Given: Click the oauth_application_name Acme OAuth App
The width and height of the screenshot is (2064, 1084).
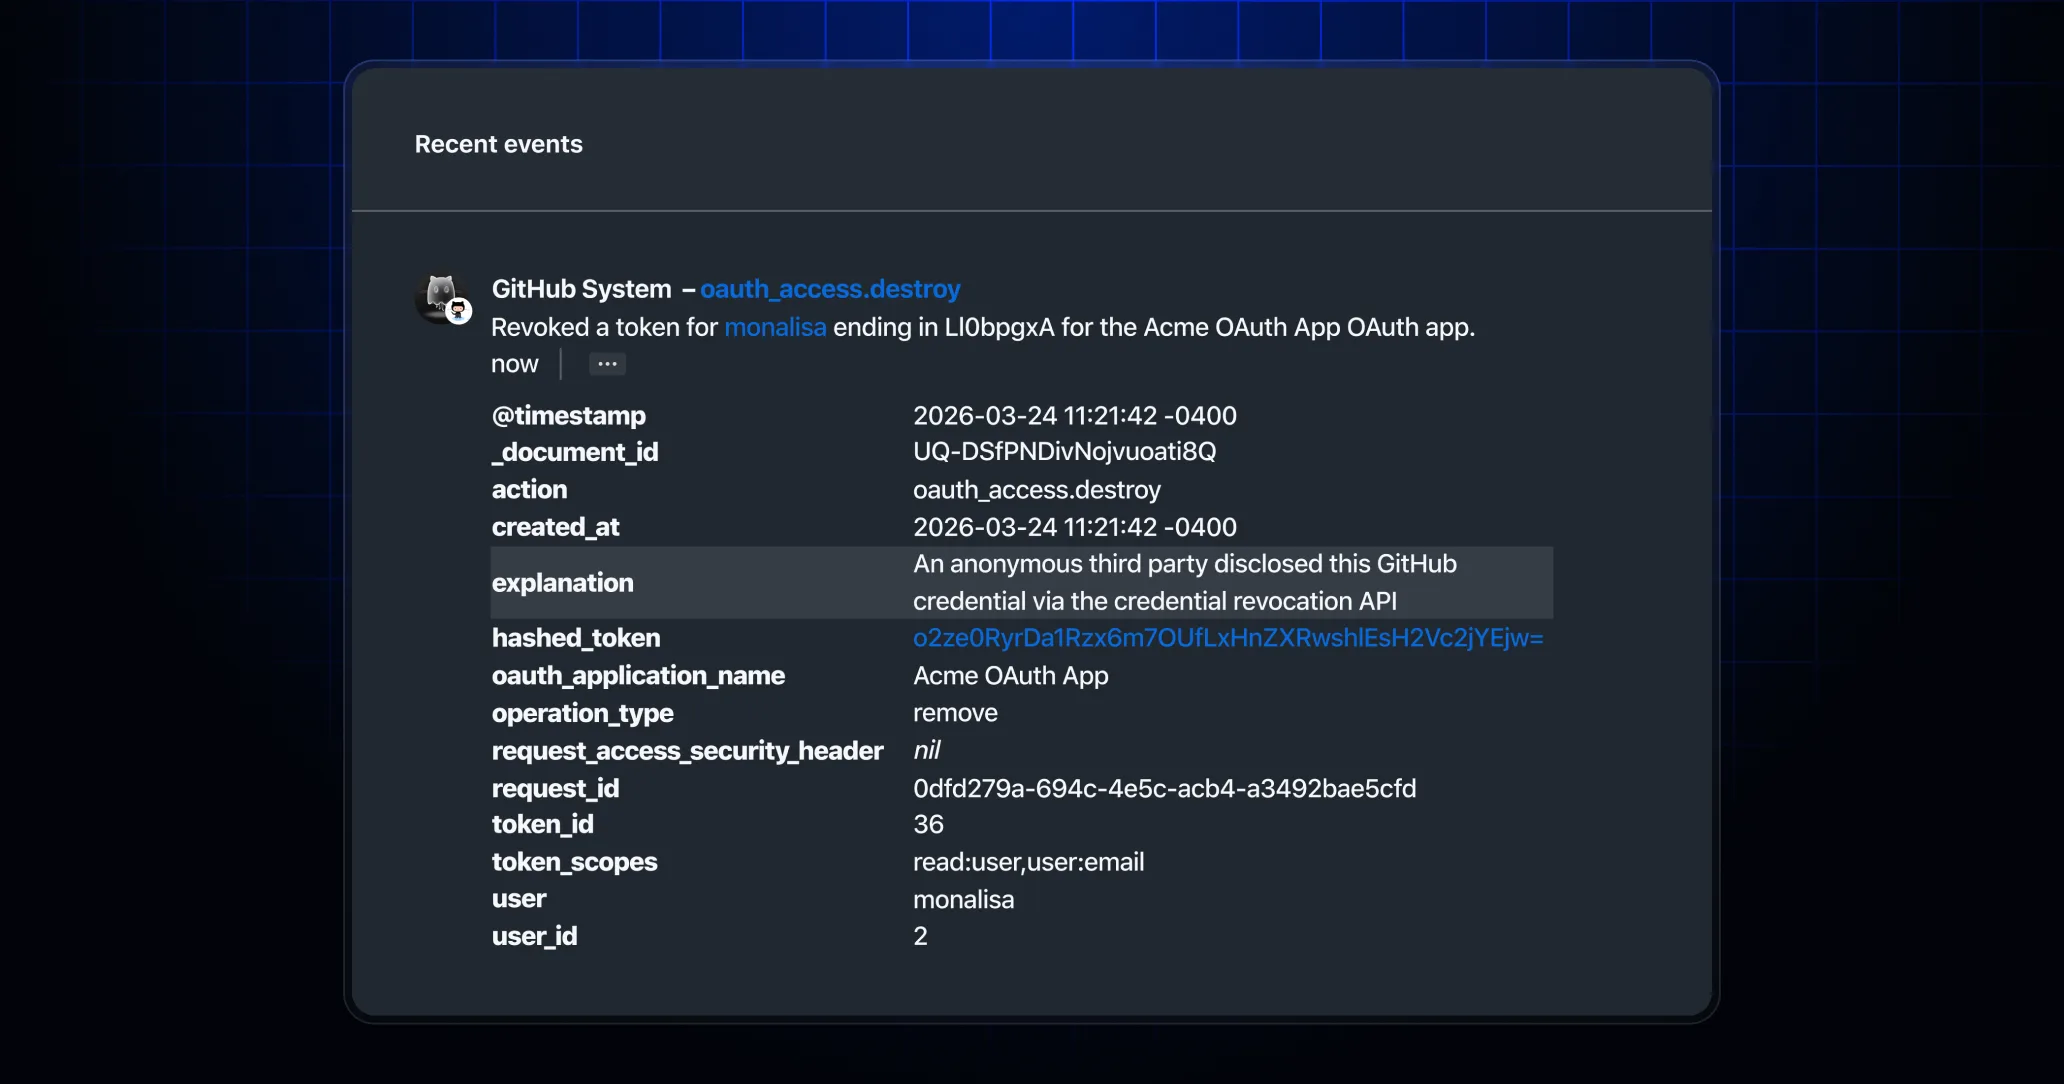Looking at the screenshot, I should point(1010,676).
